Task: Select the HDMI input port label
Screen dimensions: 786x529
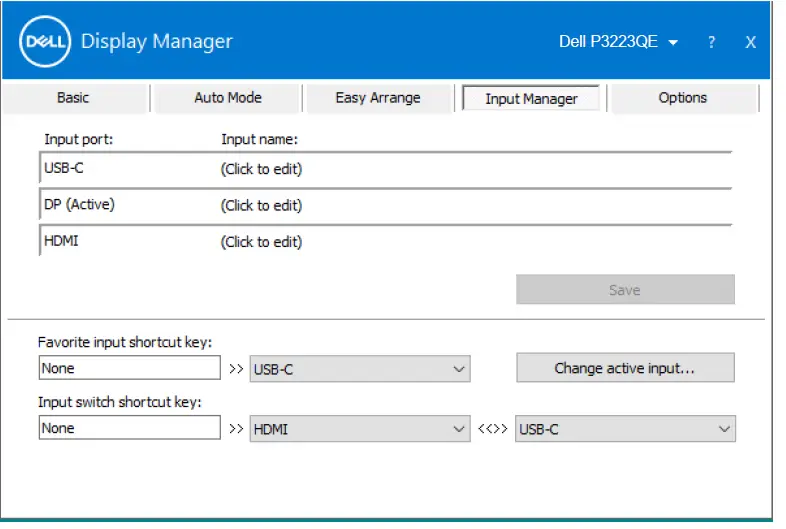Action: 61,241
